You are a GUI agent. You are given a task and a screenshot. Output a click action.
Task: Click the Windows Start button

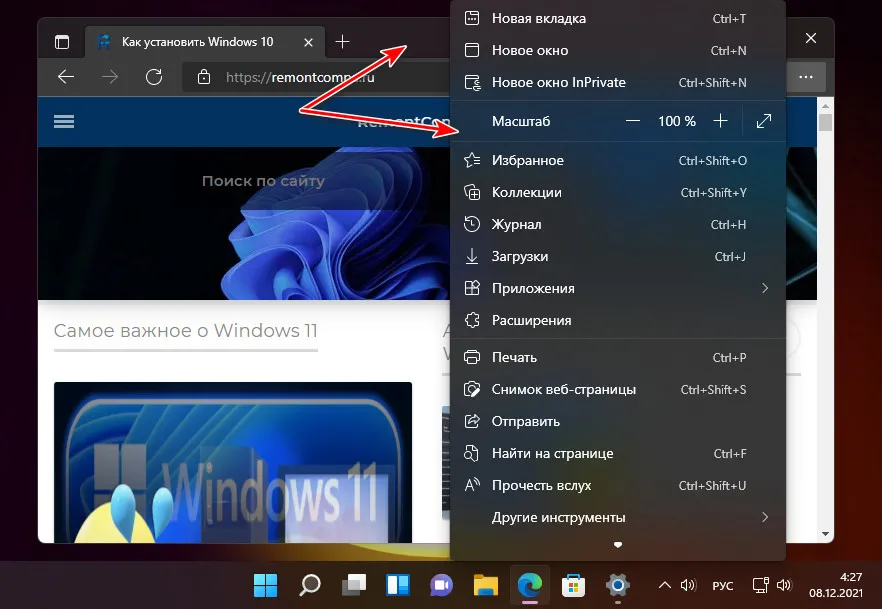(x=266, y=584)
